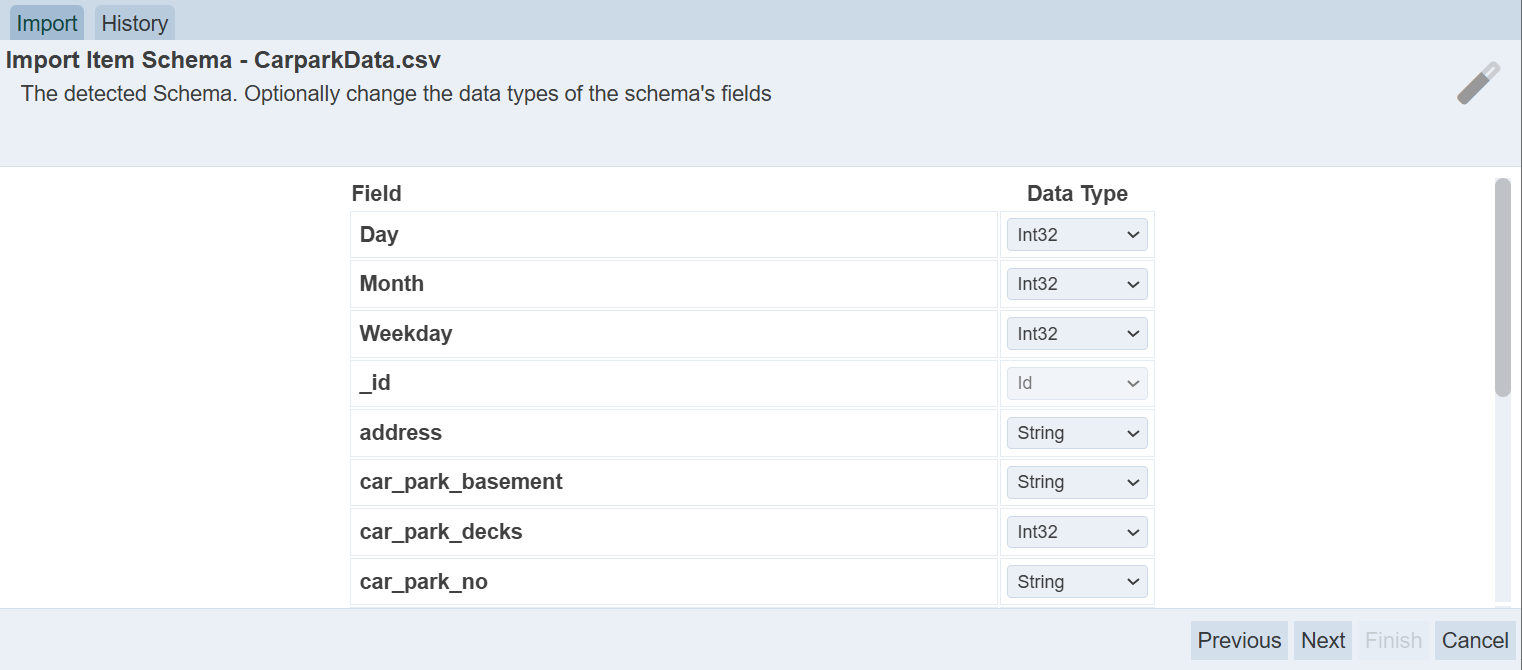Select the Weekday field name cell
Image resolution: width=1522 pixels, height=670 pixels.
point(674,334)
